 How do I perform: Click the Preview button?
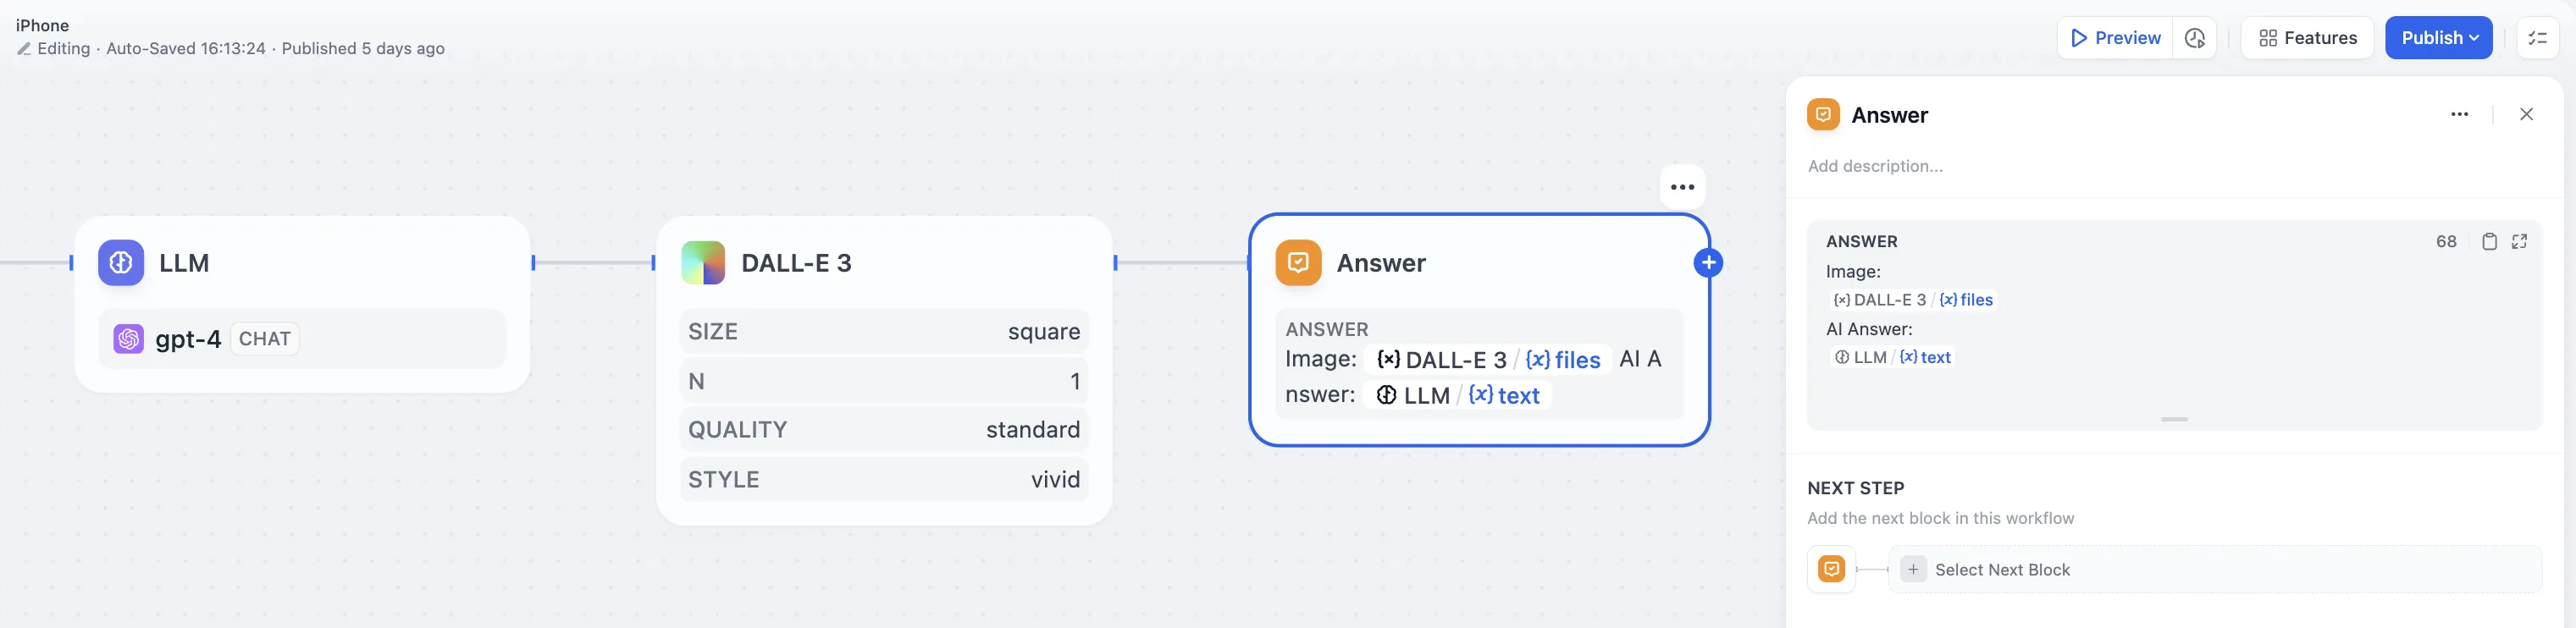[2115, 38]
